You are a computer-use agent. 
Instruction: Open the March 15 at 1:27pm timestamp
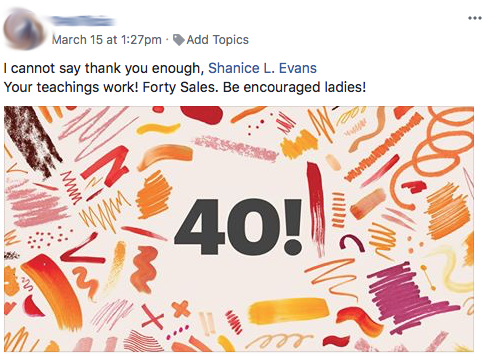(107, 40)
